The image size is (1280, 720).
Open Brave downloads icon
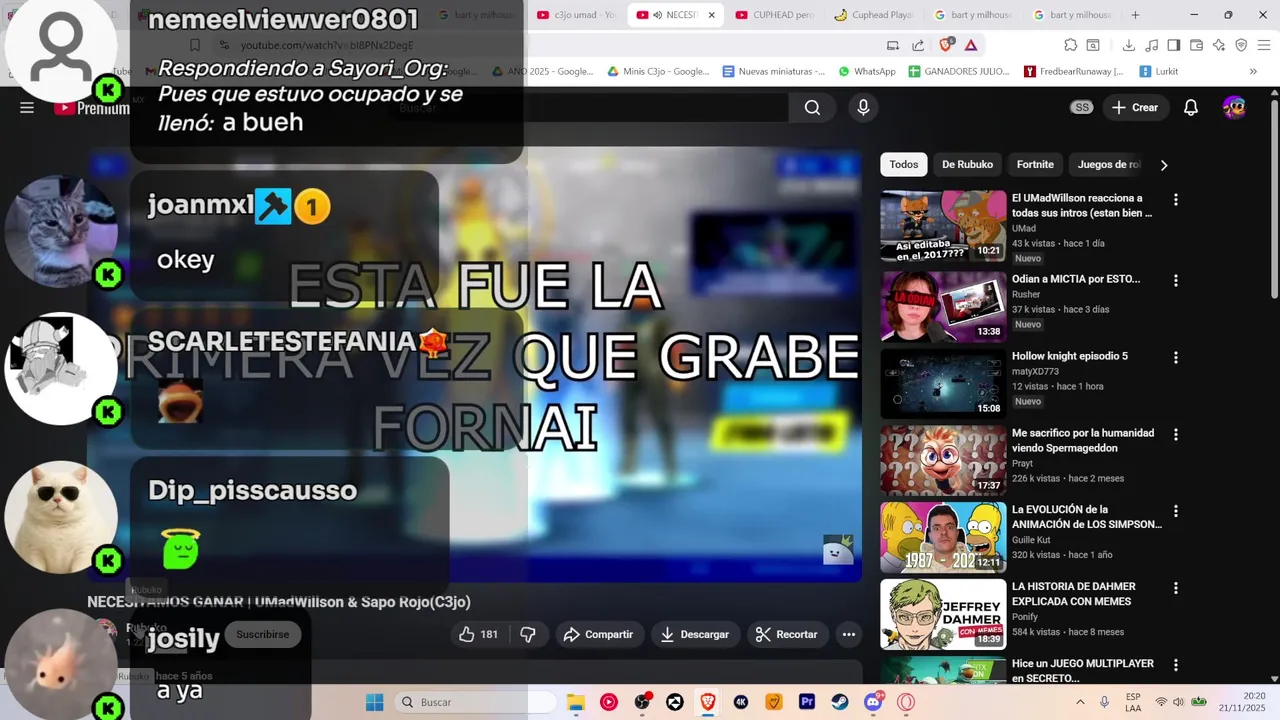pyautogui.click(x=1129, y=45)
